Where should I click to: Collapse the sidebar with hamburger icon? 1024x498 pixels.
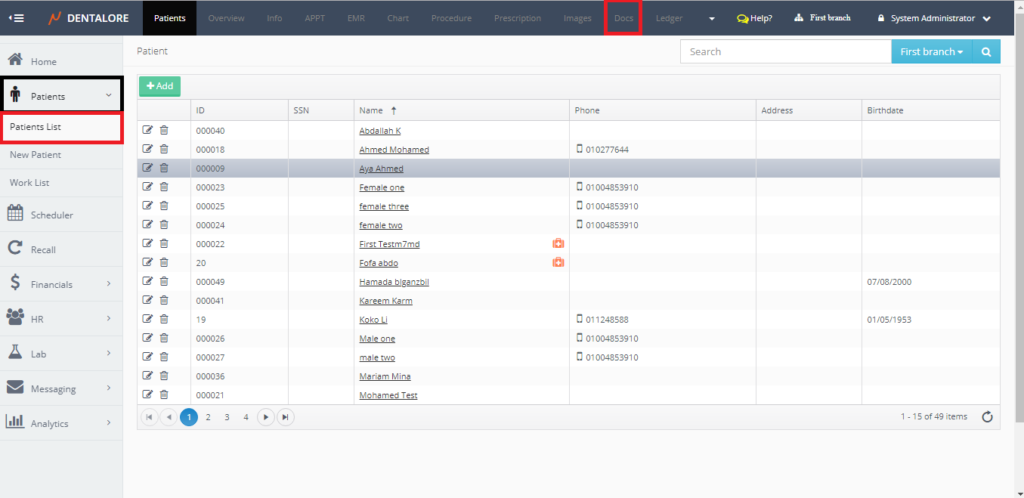17,18
